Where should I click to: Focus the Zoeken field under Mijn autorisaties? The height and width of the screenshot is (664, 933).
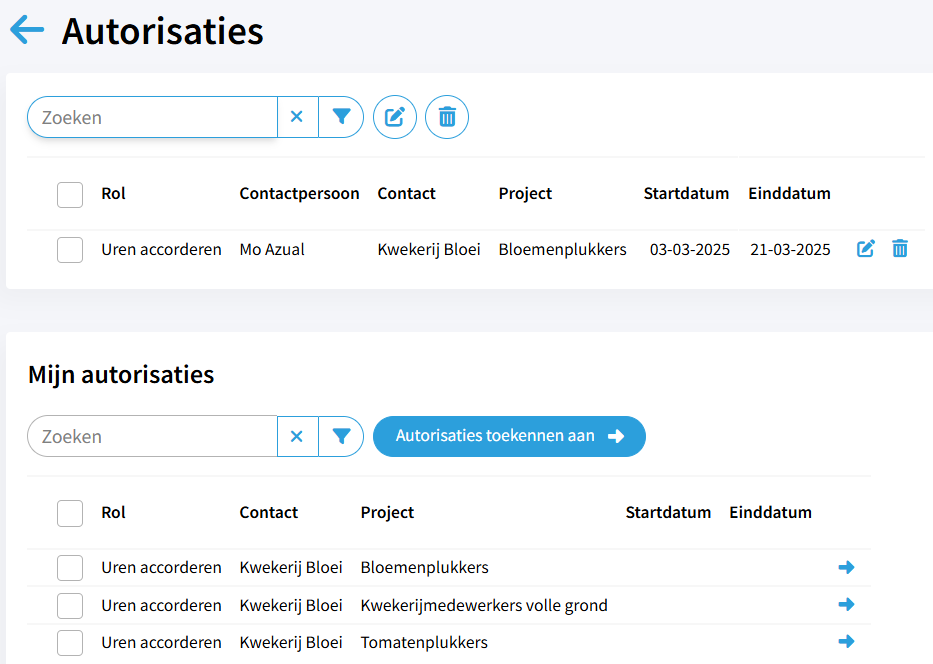point(153,436)
